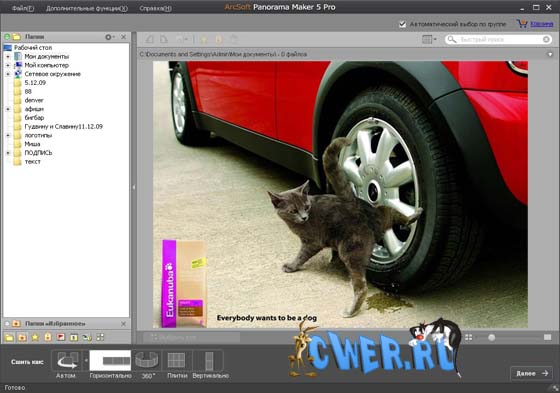Expand the Мои документы tree node
The height and width of the screenshot is (393, 560).
coord(8,56)
